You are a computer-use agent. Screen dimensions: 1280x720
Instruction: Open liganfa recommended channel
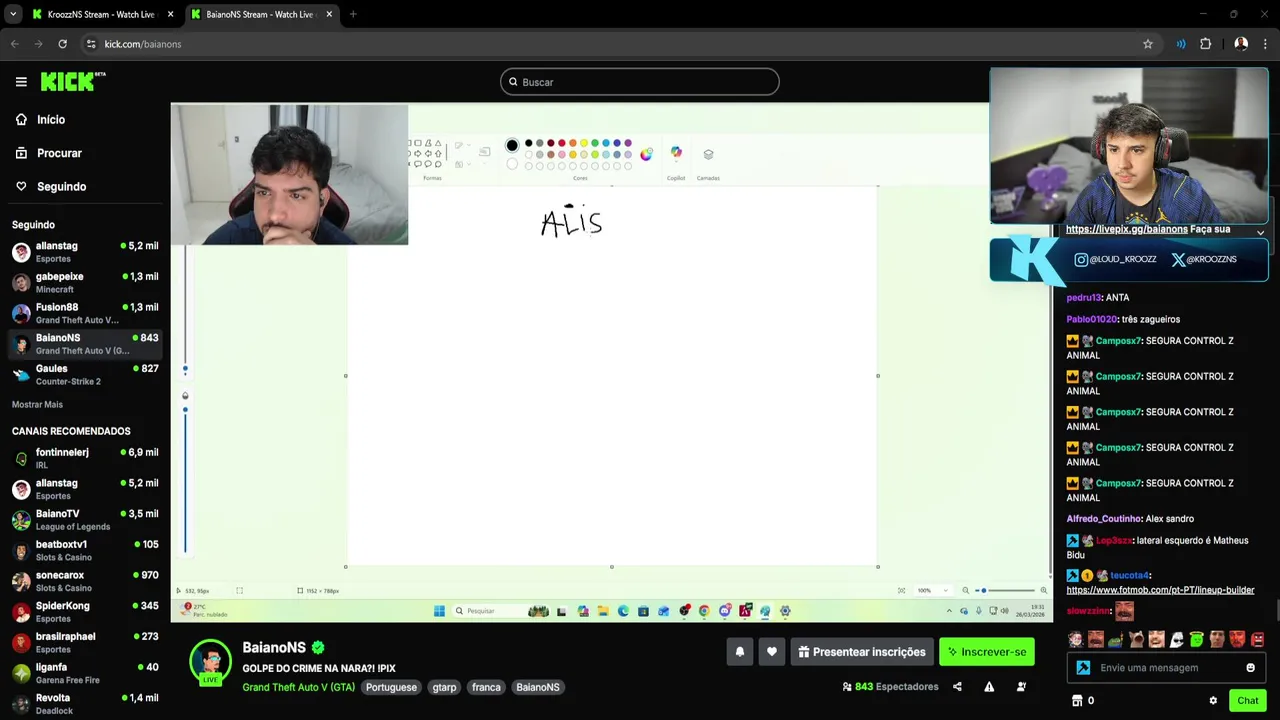click(84, 673)
